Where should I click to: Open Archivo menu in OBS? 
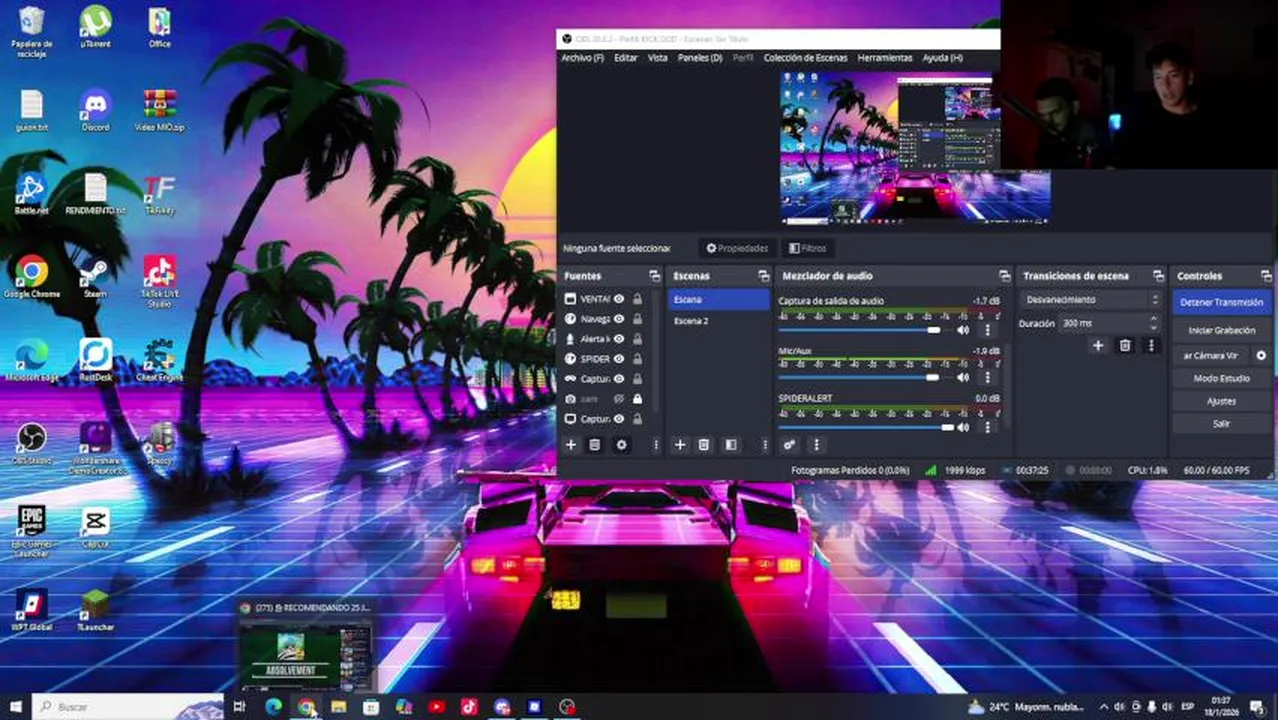coord(582,58)
